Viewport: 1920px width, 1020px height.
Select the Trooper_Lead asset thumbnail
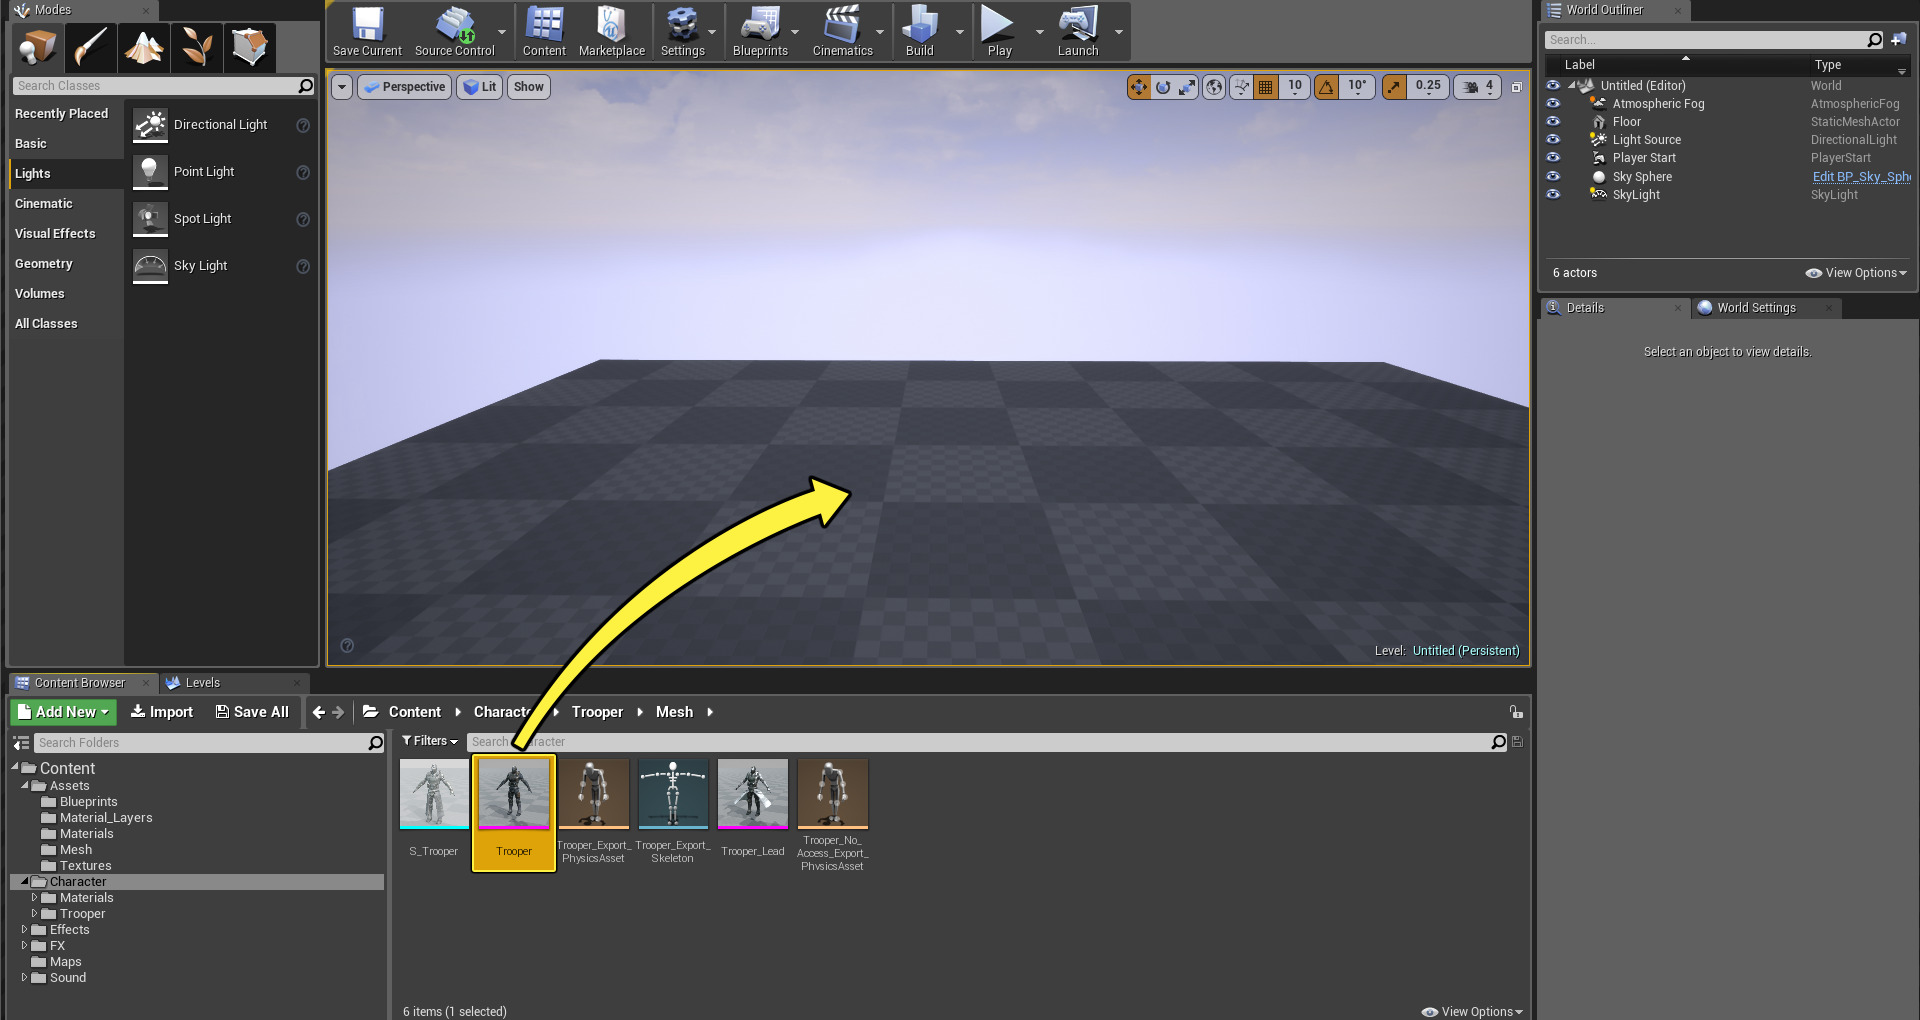(753, 808)
